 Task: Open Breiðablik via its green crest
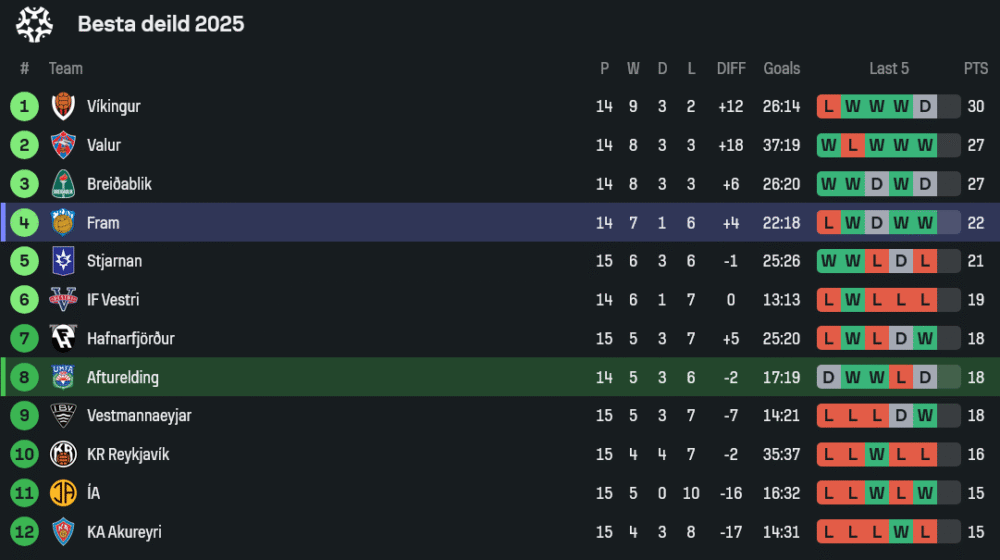pyautogui.click(x=63, y=184)
